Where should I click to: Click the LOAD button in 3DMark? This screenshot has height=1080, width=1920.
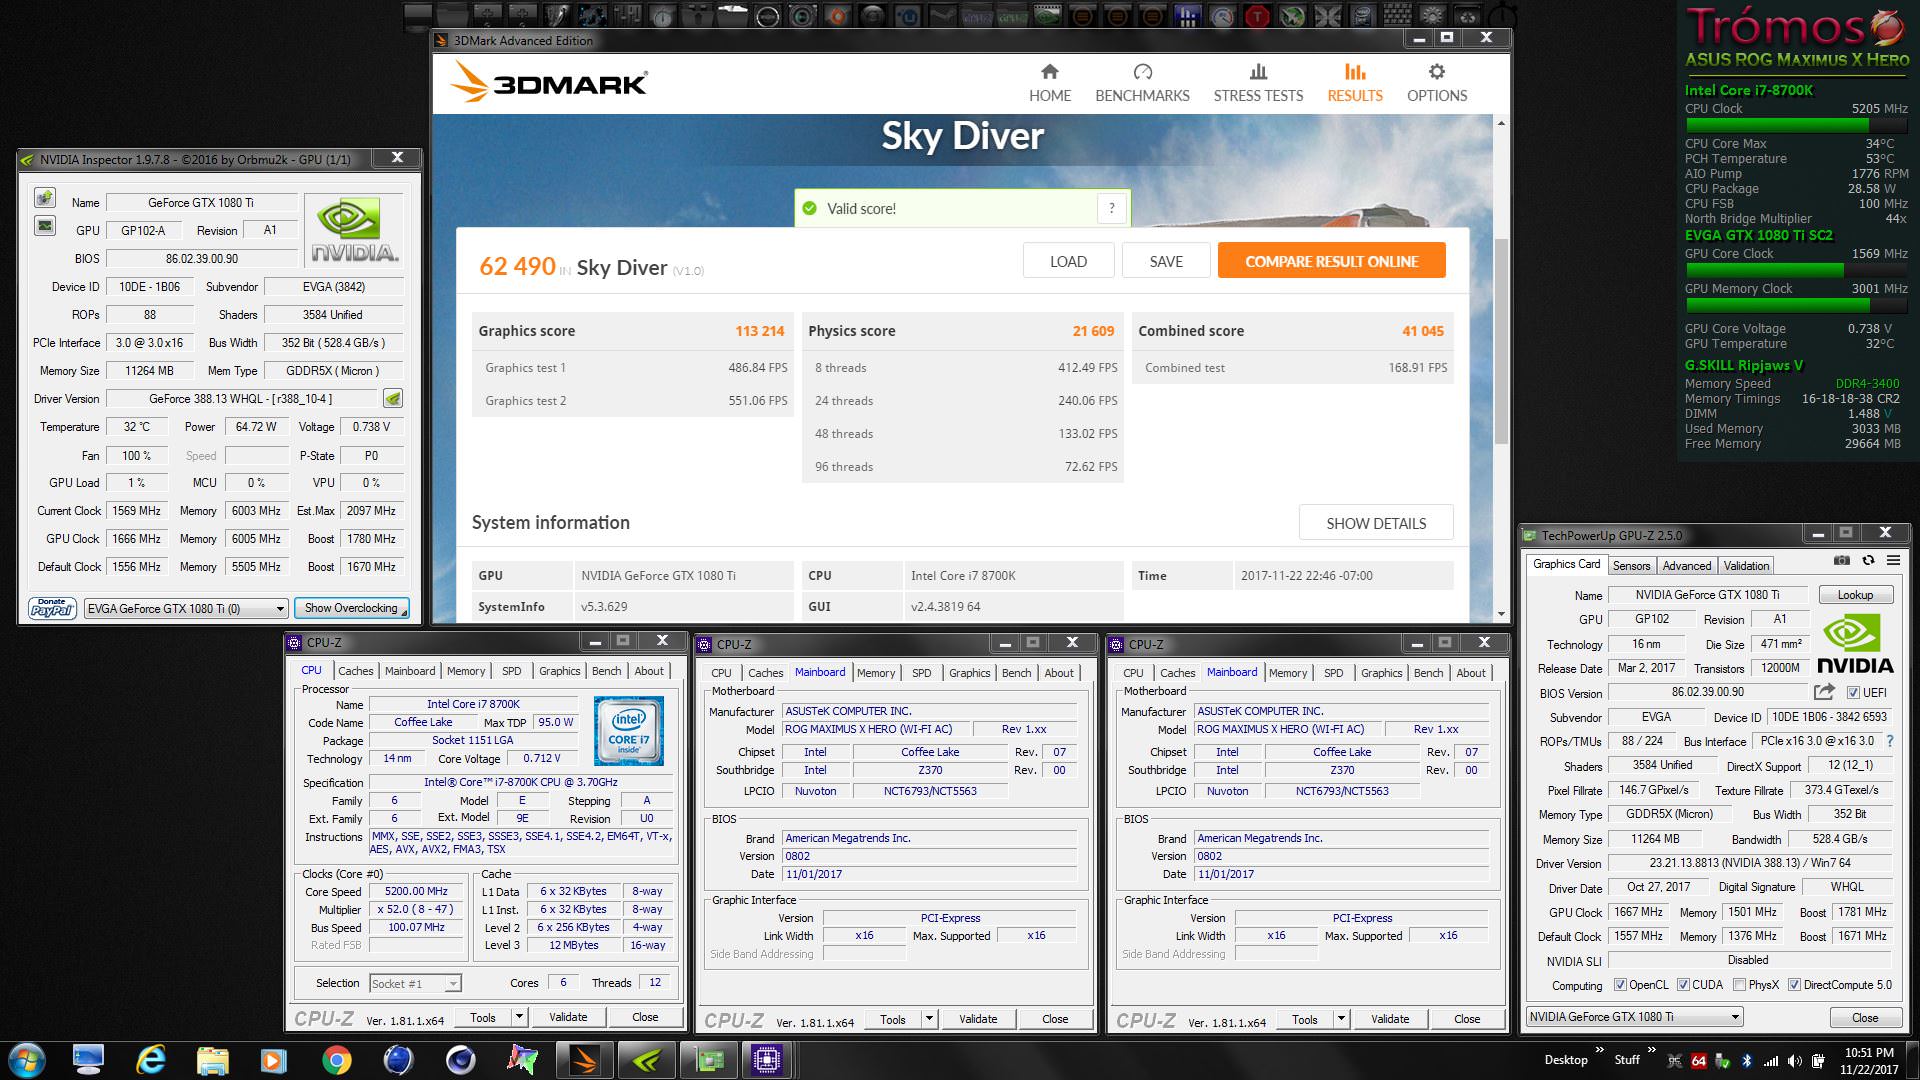[1068, 261]
